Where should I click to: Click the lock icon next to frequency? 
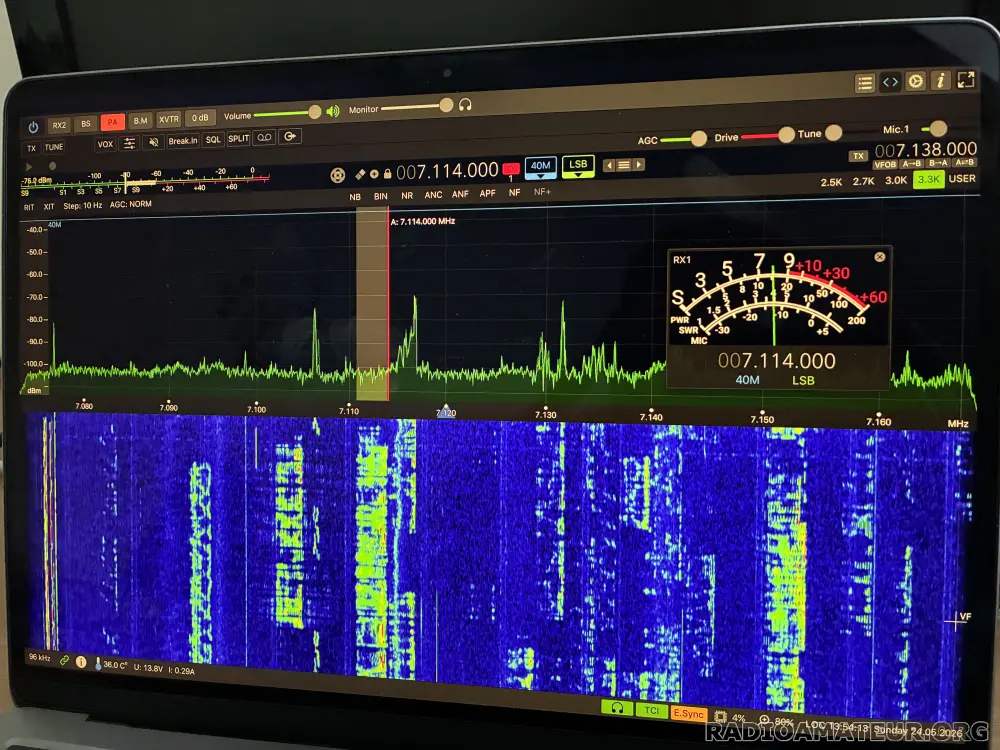coord(387,173)
